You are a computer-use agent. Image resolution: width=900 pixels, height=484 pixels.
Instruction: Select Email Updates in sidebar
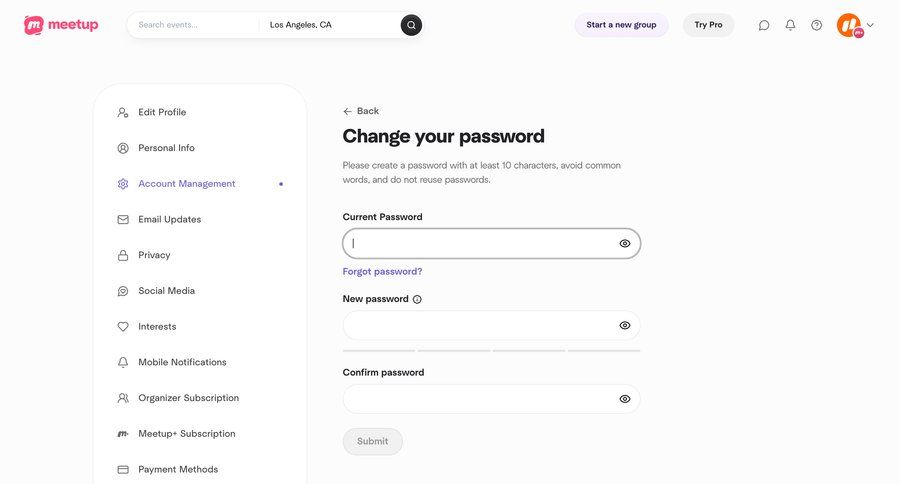(x=169, y=219)
